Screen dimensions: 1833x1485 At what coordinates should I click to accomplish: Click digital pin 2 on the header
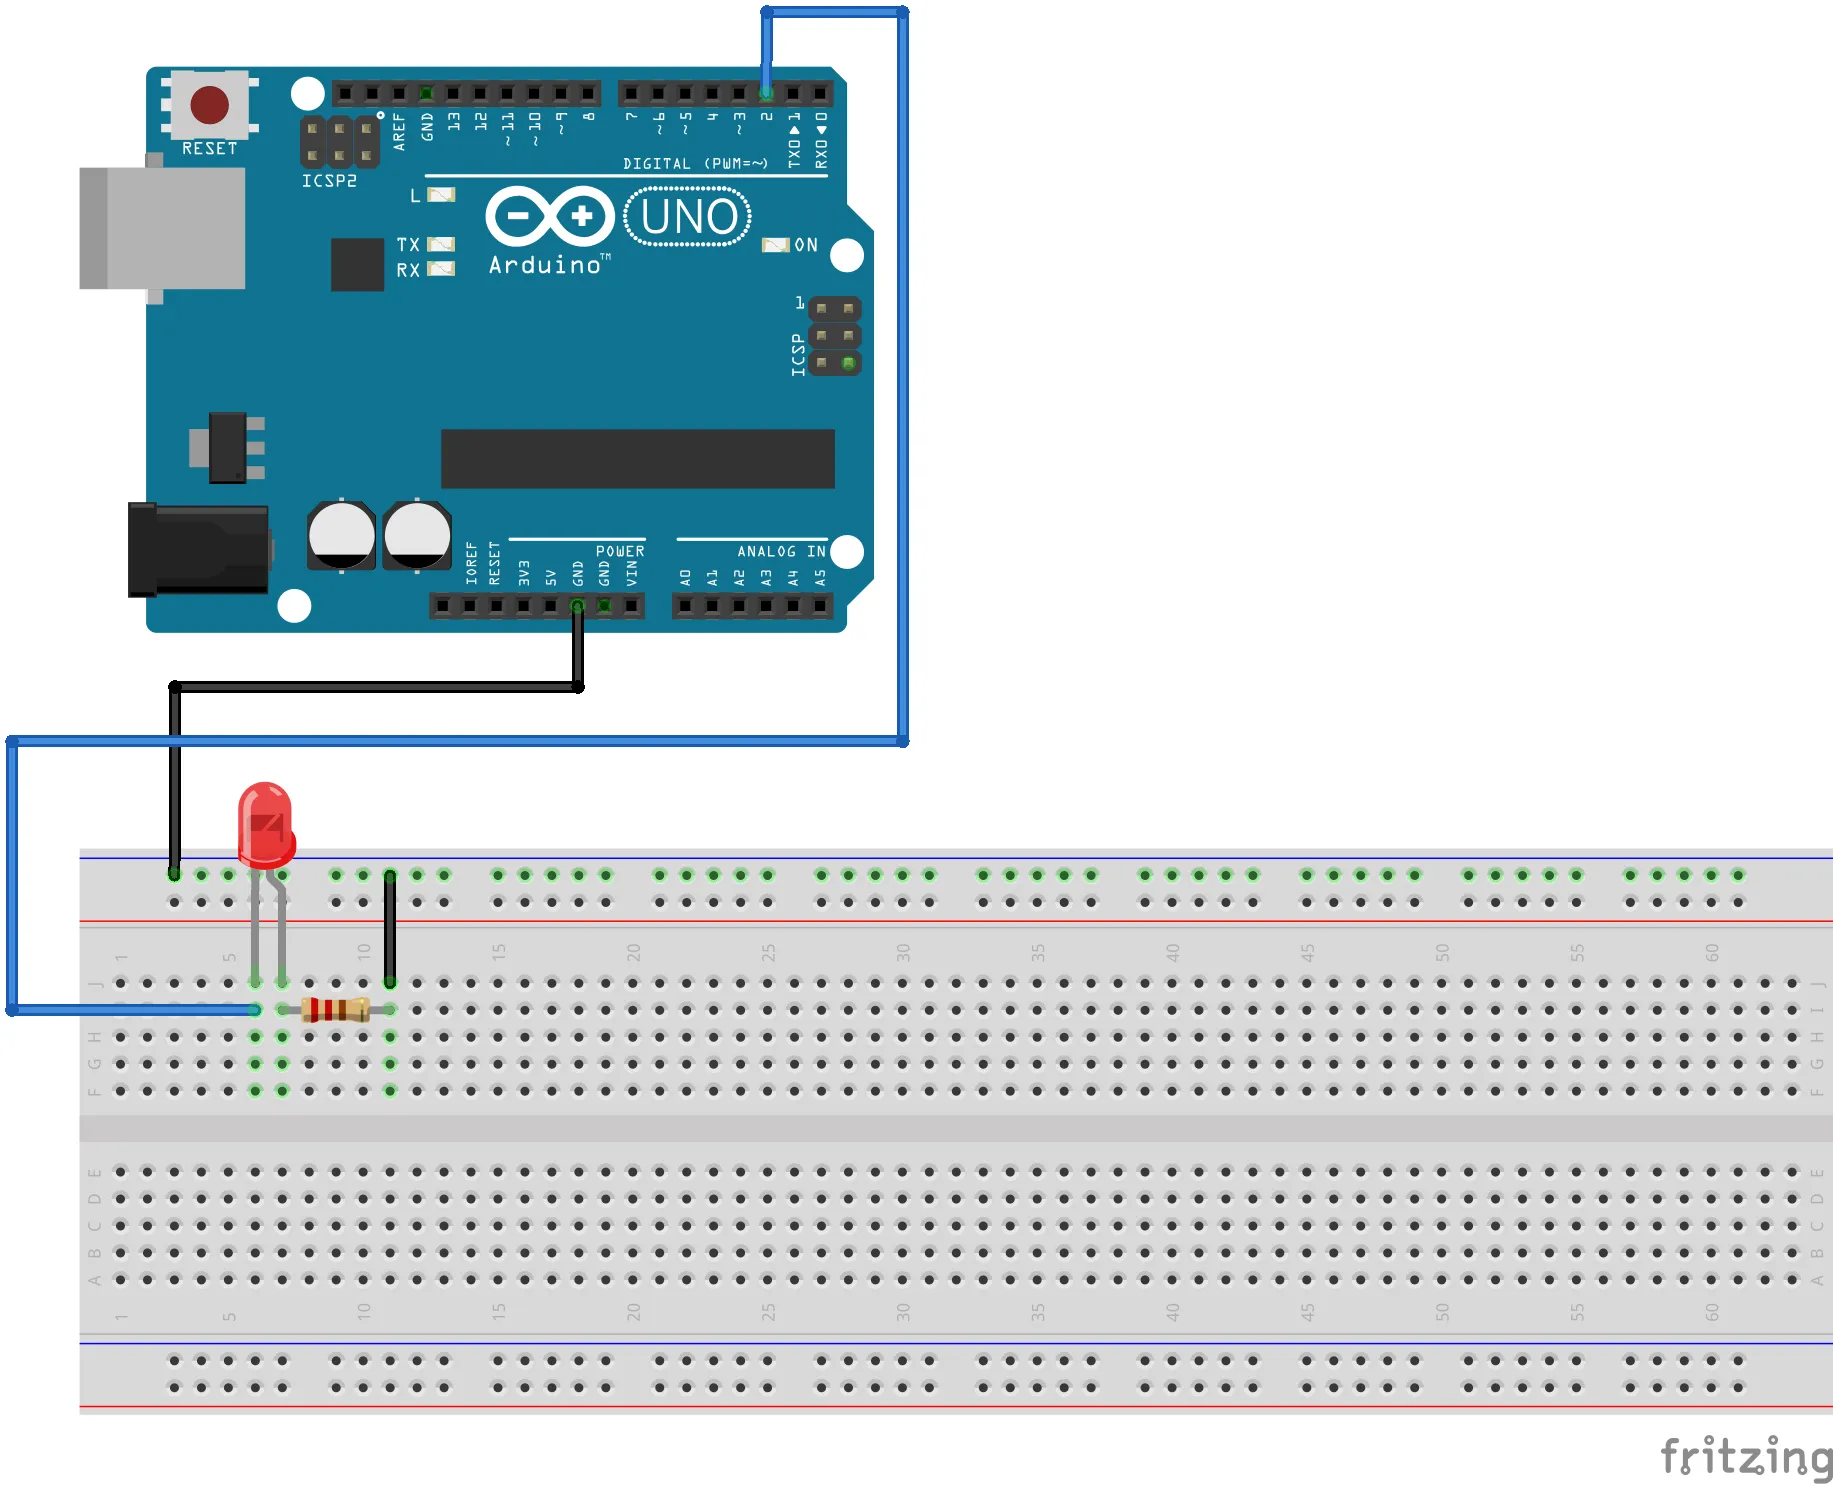point(766,93)
